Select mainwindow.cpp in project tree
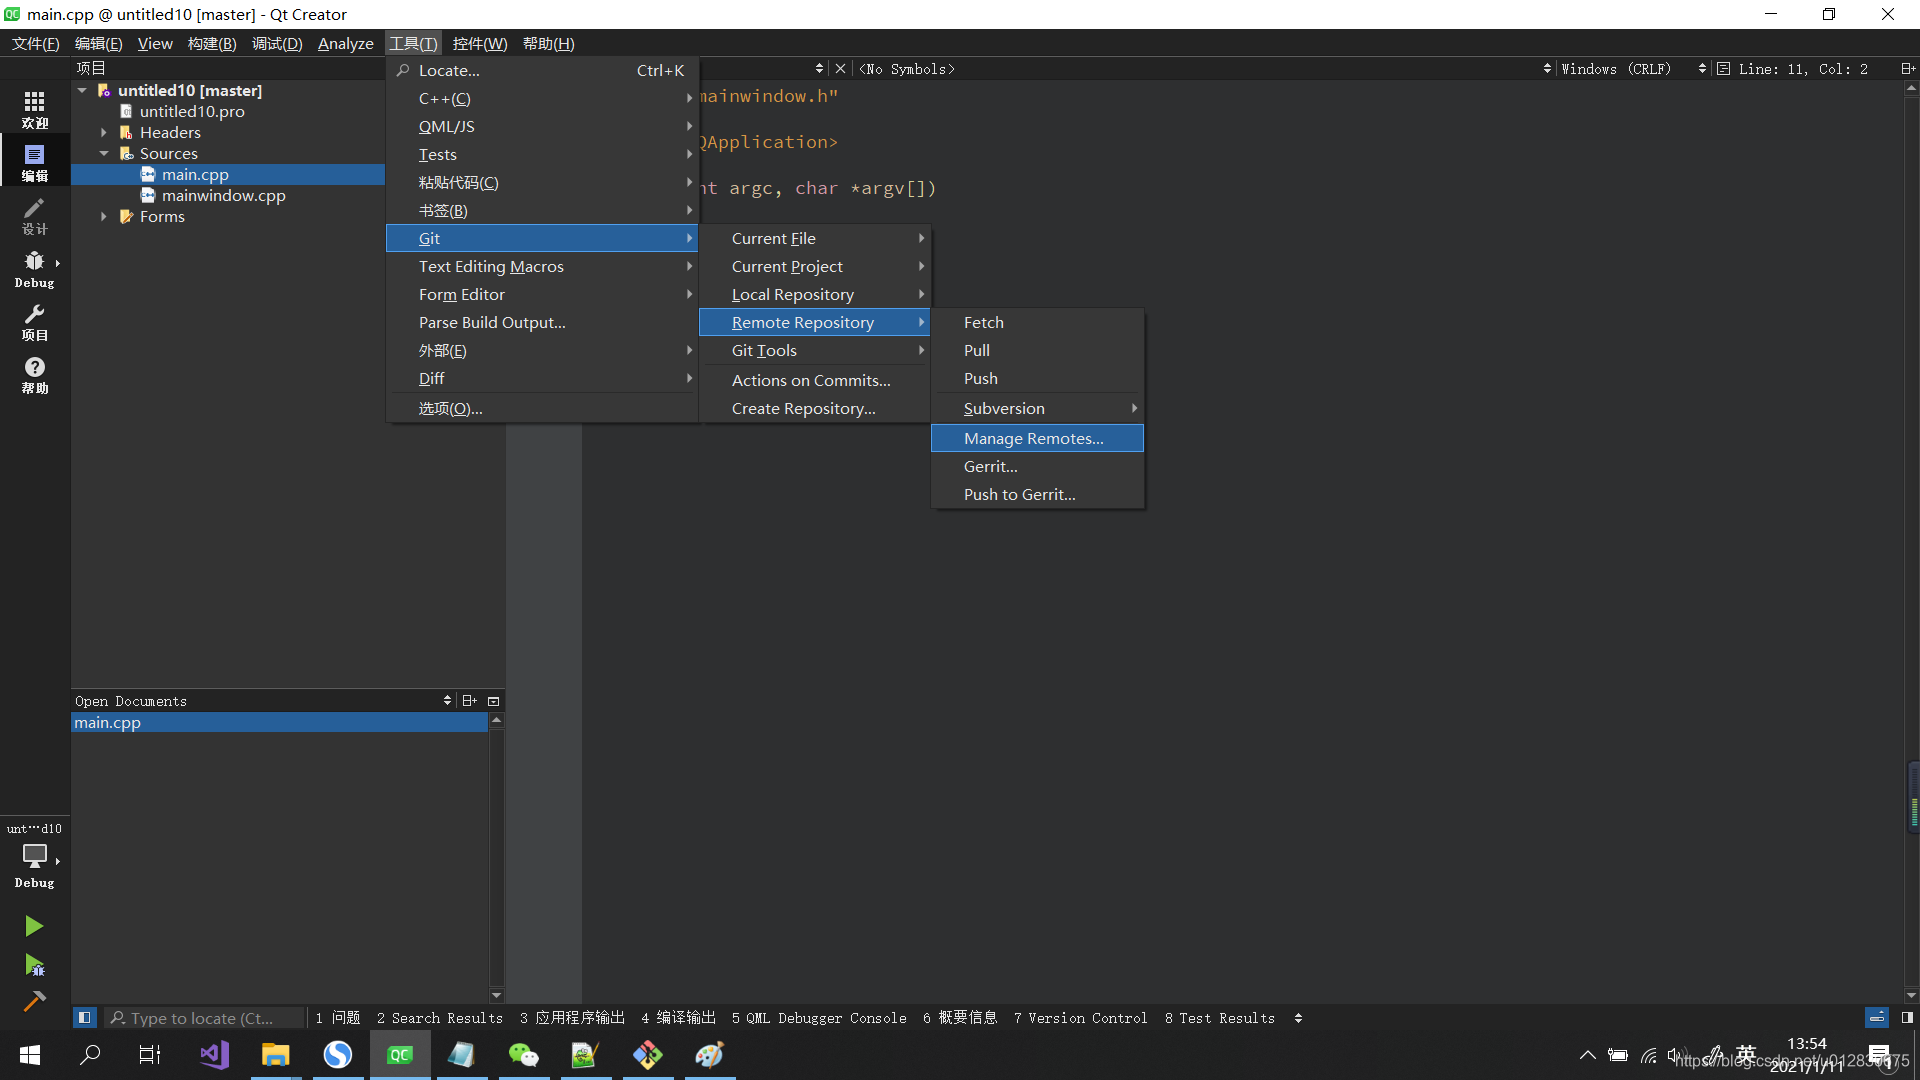 coord(224,195)
